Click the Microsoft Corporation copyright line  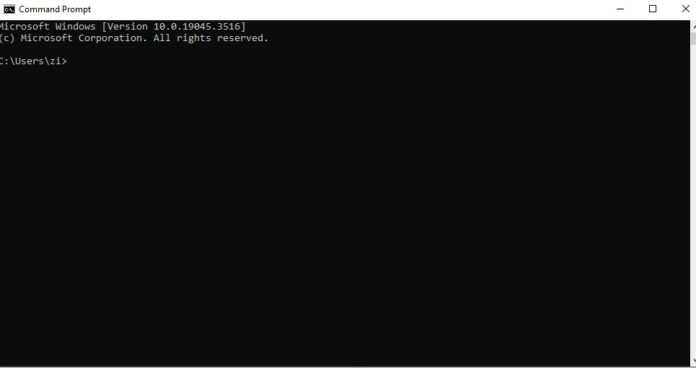(x=134, y=38)
